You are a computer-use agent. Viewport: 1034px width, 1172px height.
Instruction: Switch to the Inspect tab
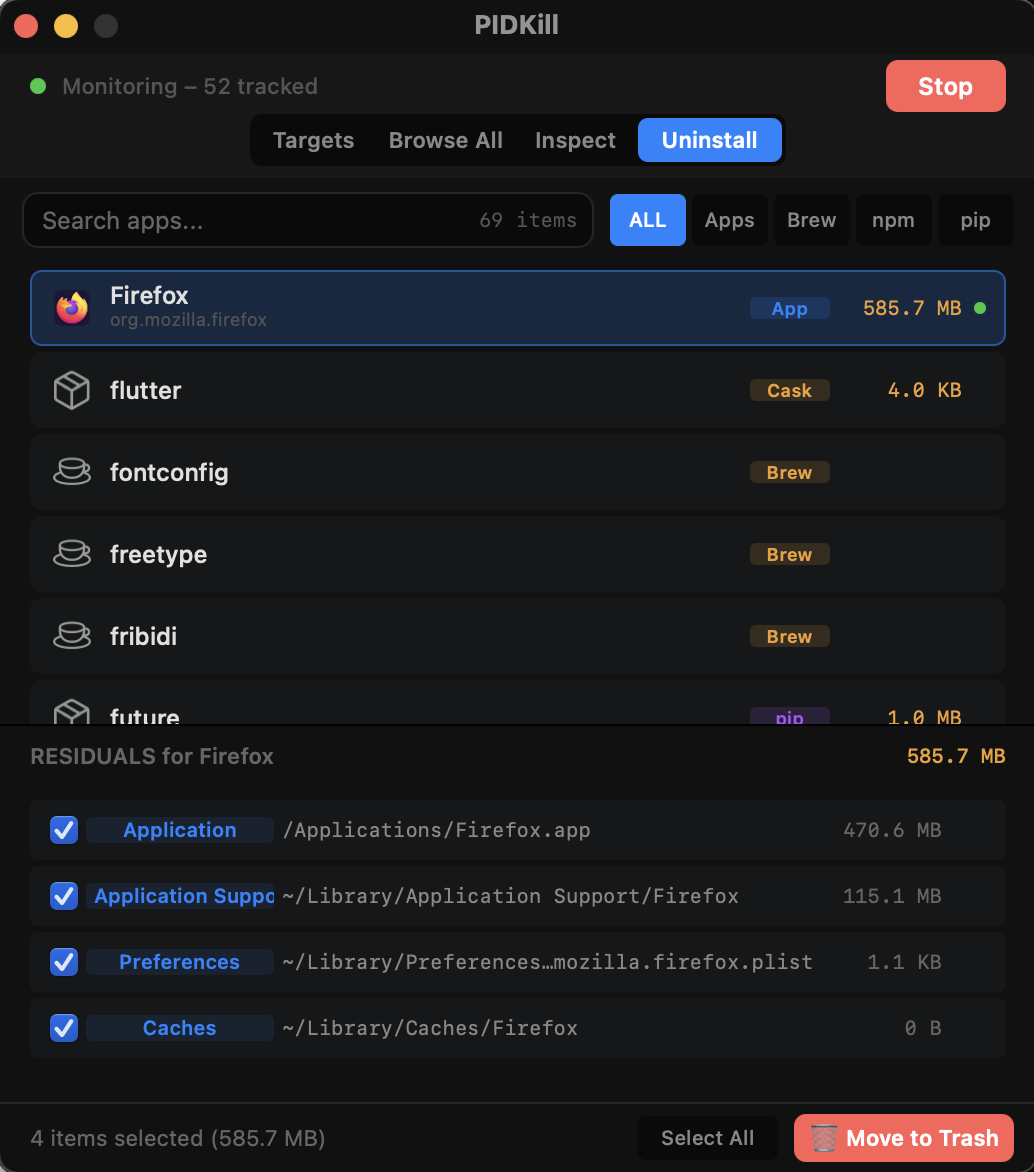tap(575, 140)
